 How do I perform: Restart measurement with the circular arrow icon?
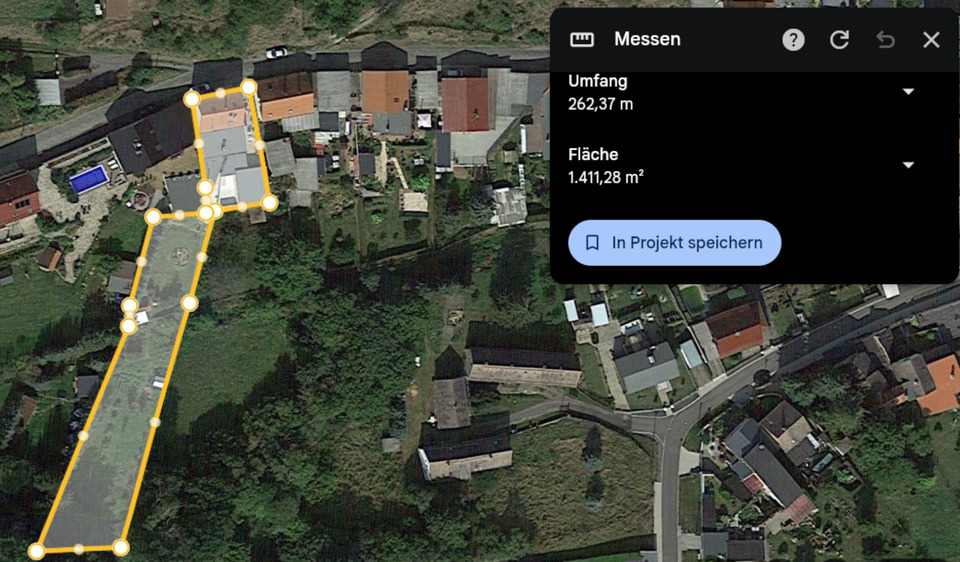pyautogui.click(x=839, y=40)
